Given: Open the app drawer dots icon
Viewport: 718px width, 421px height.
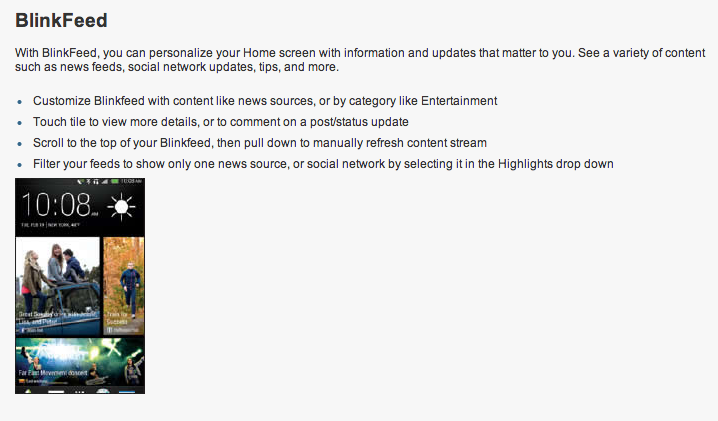Looking at the screenshot, I should (x=80, y=390).
